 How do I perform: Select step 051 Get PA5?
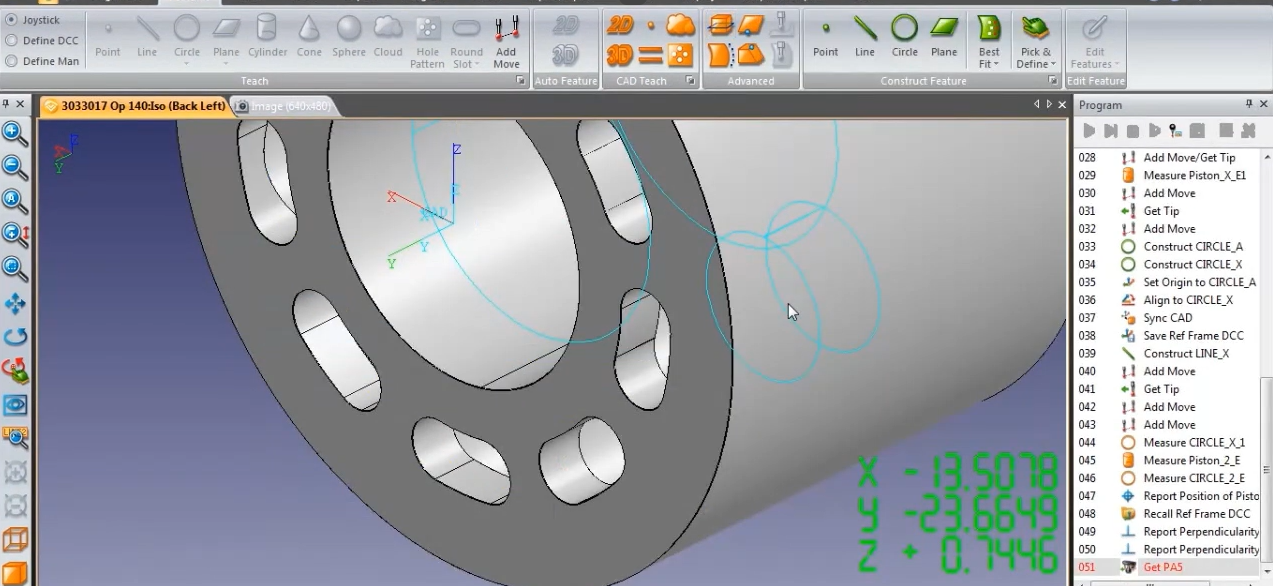click(x=1166, y=567)
